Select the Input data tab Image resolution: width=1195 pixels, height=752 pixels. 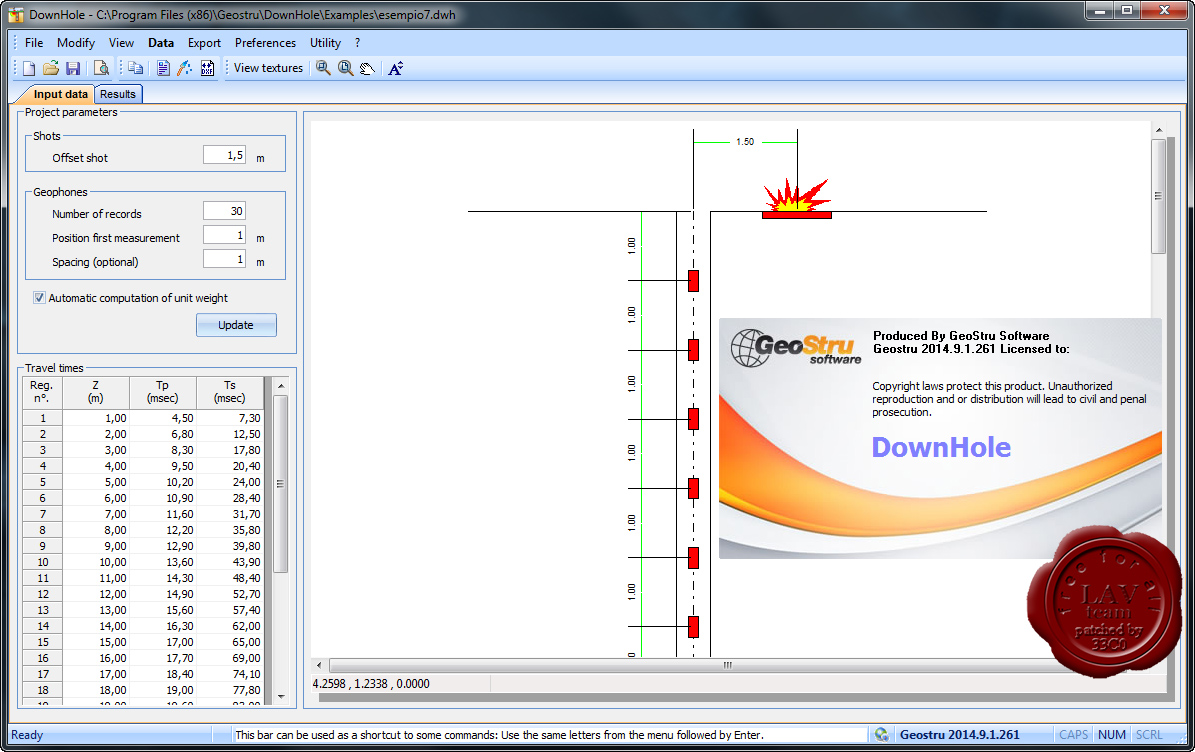pyautogui.click(x=59, y=94)
